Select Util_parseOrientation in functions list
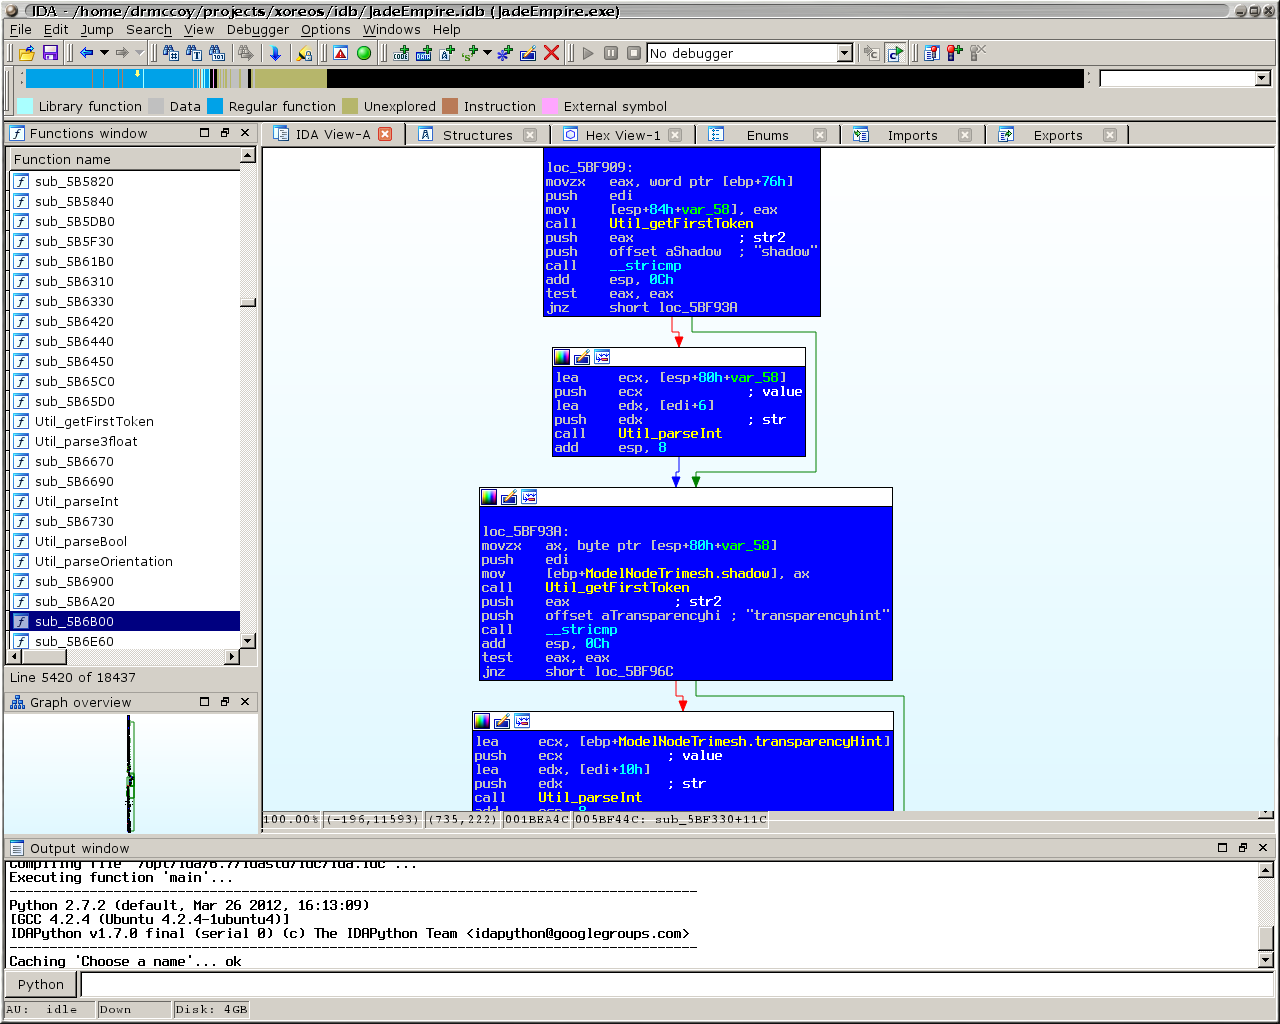 pos(125,561)
